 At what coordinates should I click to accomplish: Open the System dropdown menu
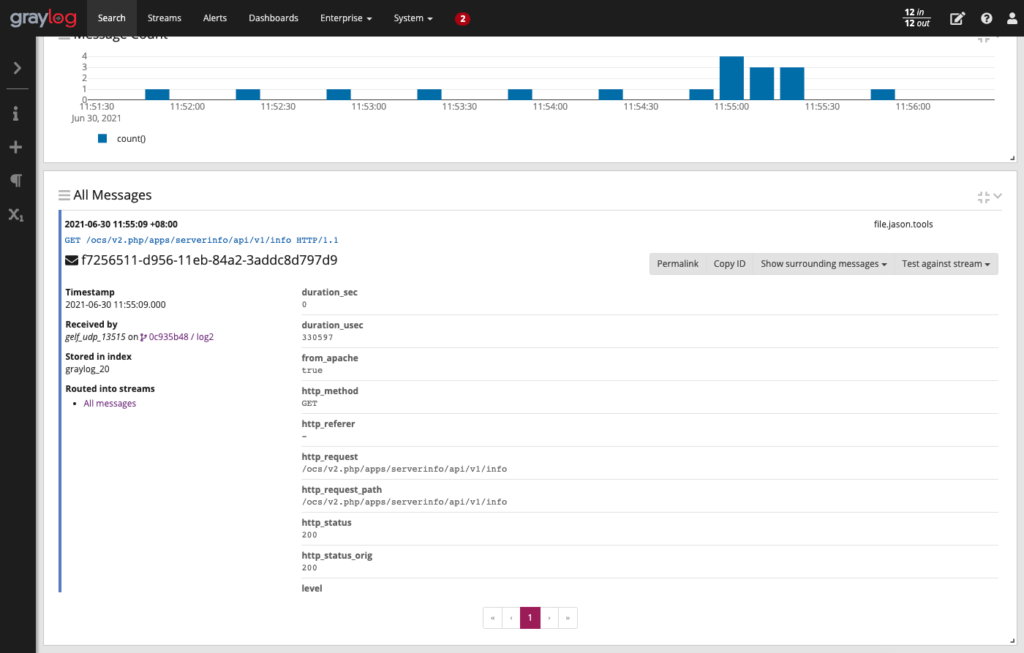(x=413, y=18)
